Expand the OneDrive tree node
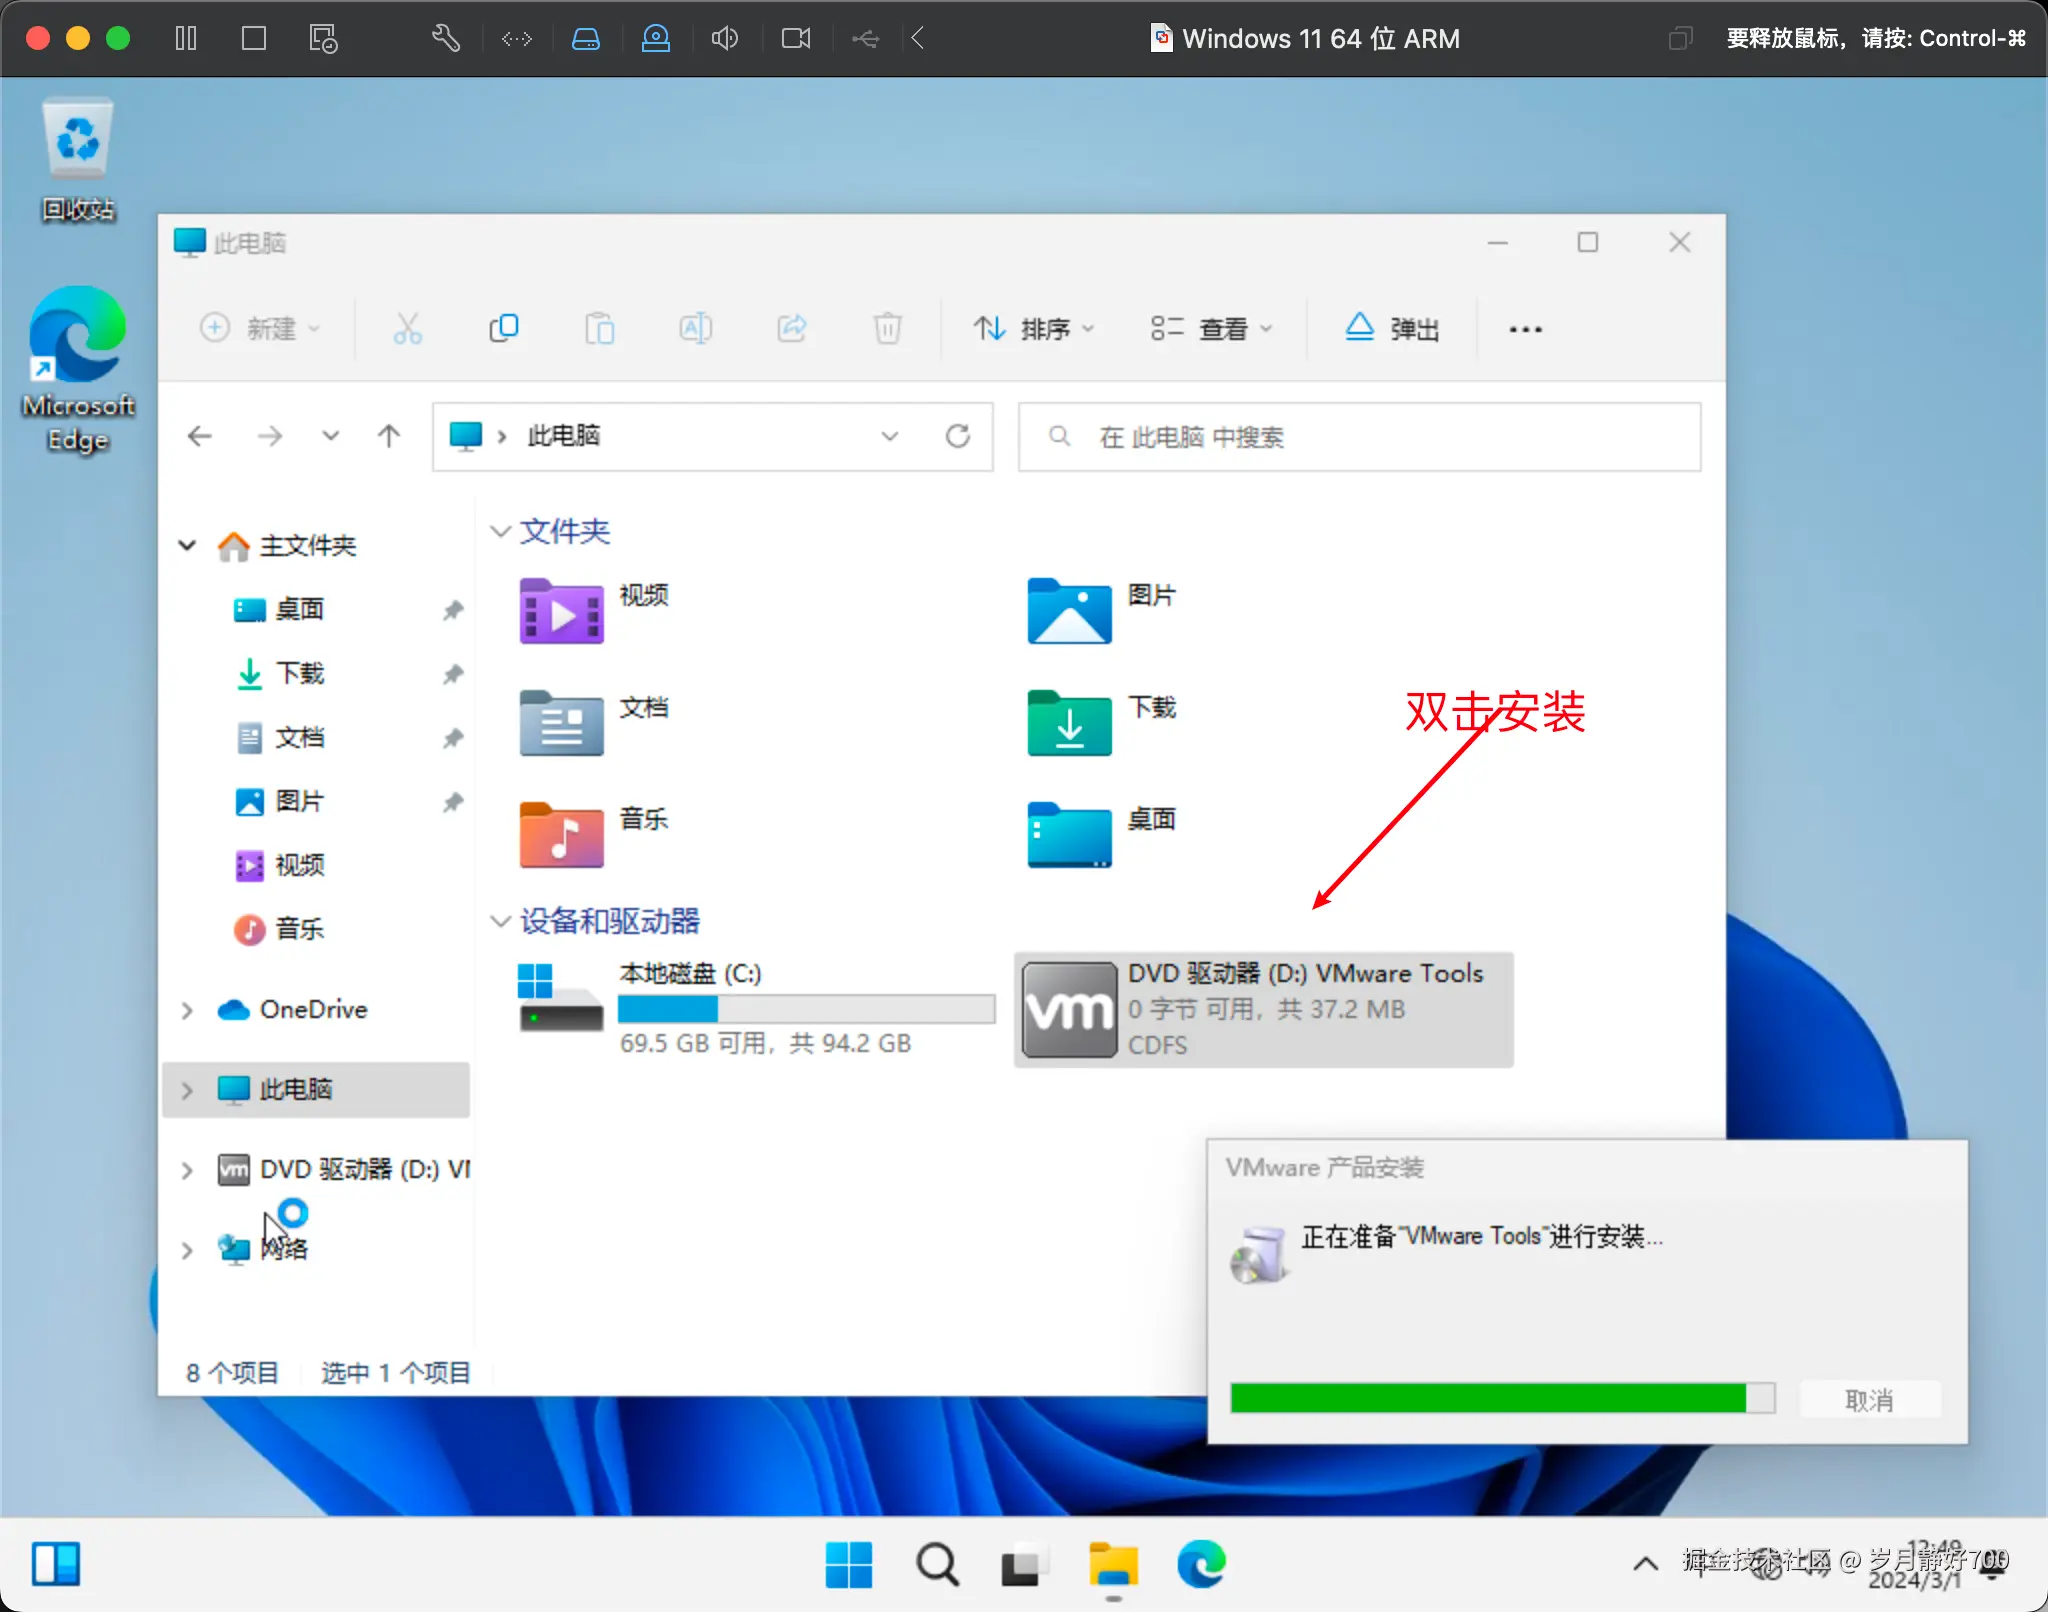This screenshot has width=2048, height=1612. [x=187, y=1010]
